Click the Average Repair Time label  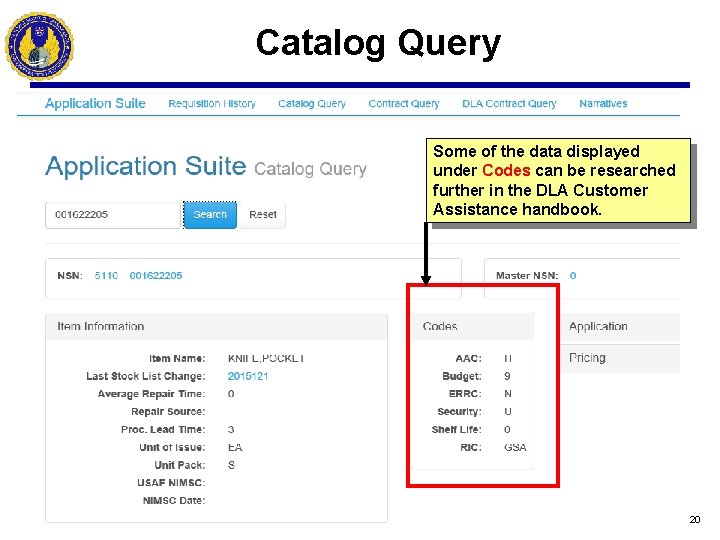tap(151, 394)
